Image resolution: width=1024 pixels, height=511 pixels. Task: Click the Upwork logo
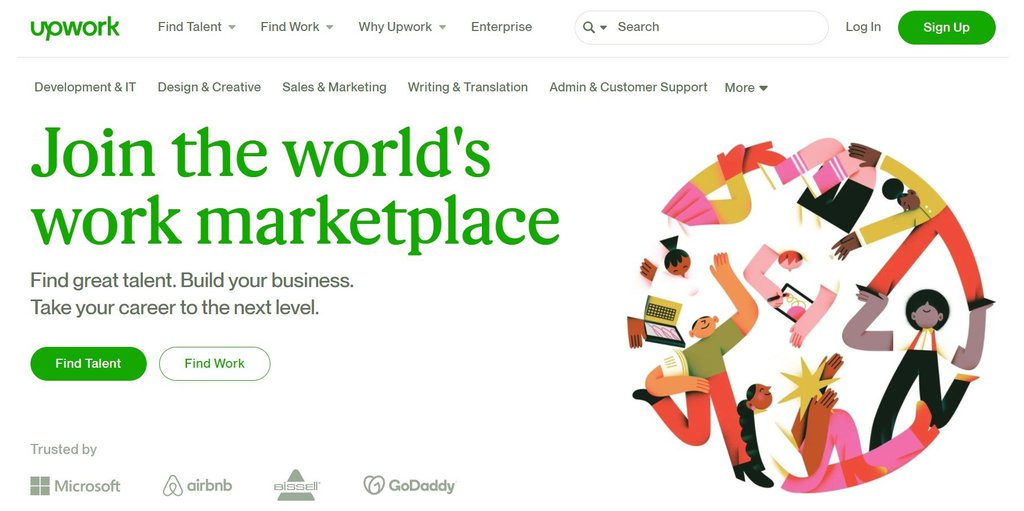pos(75,28)
